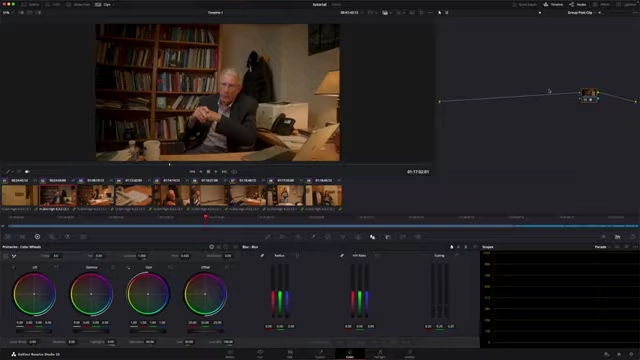Mute viewer audio with speaker icon

click(27, 172)
